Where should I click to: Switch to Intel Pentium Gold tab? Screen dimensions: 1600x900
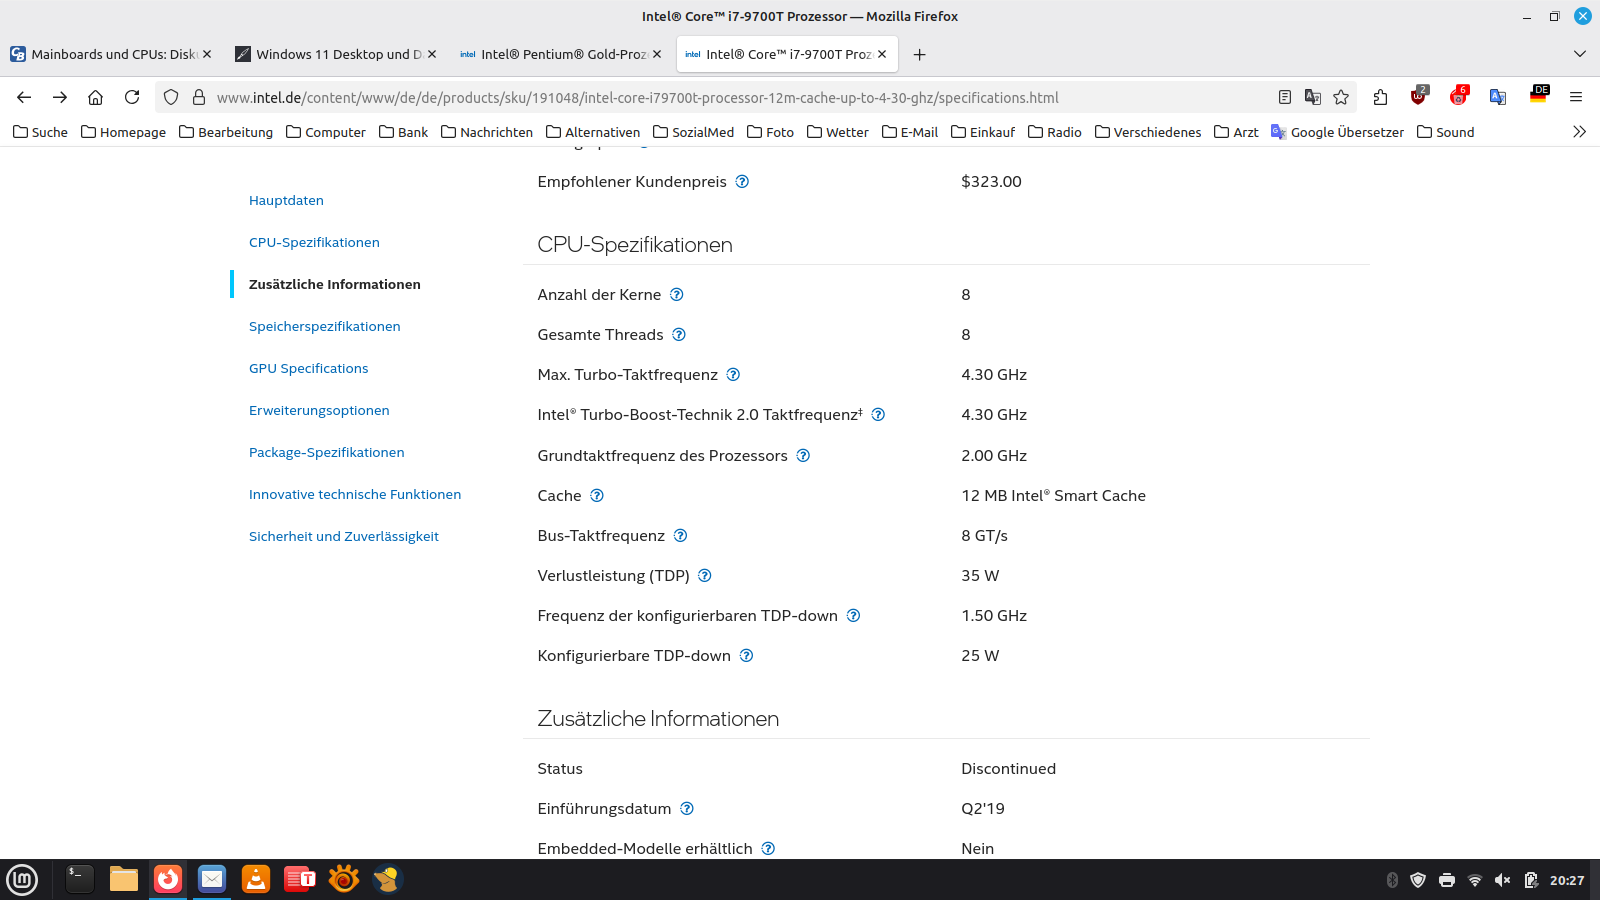[561, 54]
